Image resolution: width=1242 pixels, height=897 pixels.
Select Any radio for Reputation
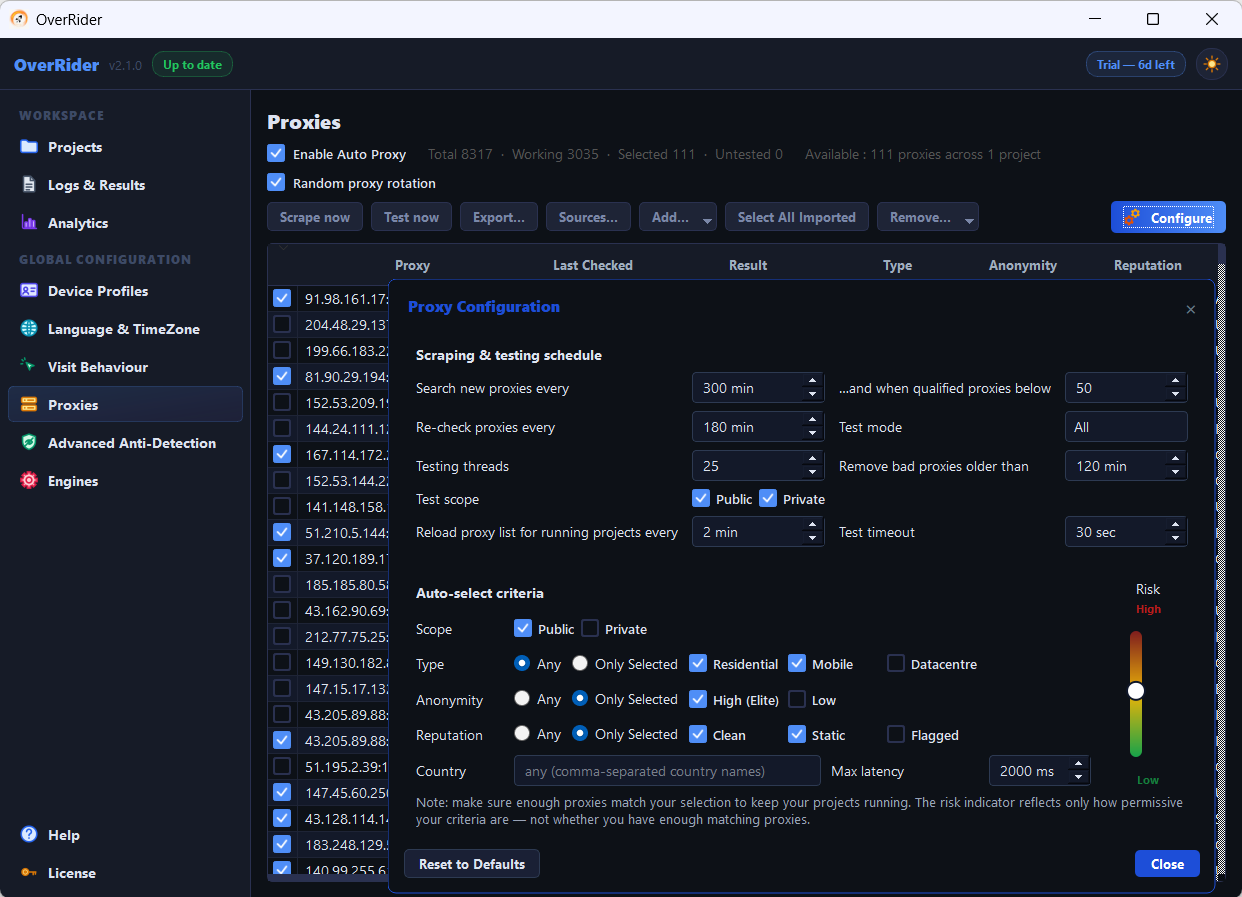522,733
